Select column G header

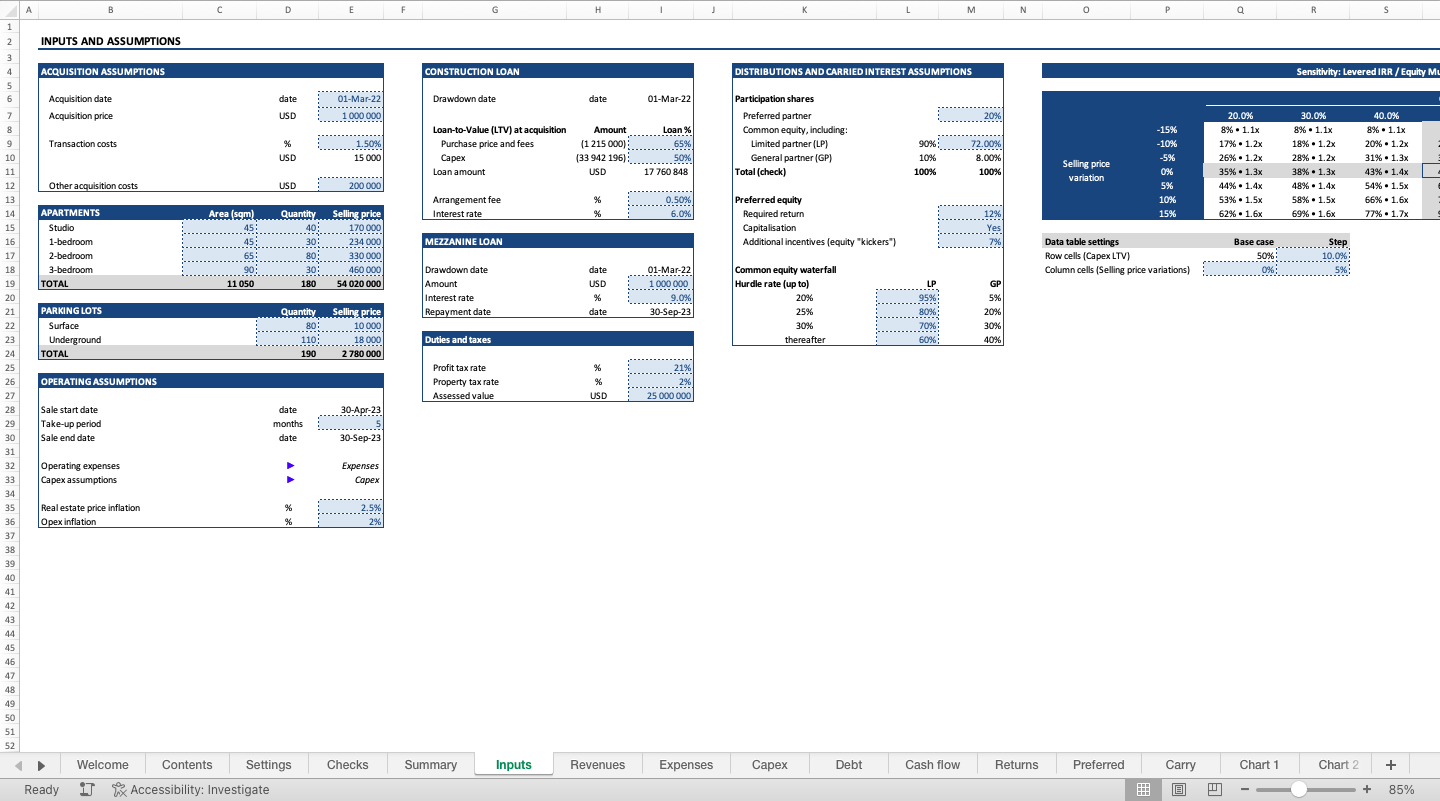pyautogui.click(x=495, y=10)
